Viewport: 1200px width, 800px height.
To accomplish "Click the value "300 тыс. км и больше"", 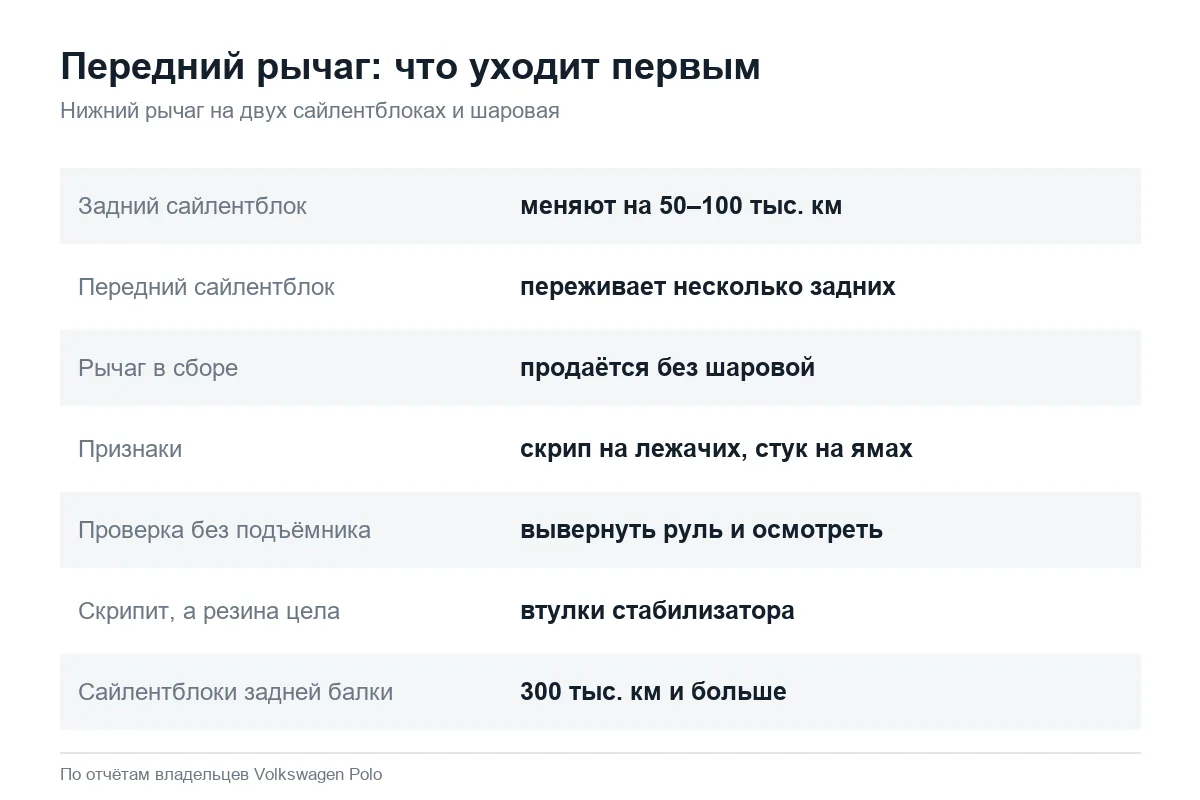I will tap(653, 692).
